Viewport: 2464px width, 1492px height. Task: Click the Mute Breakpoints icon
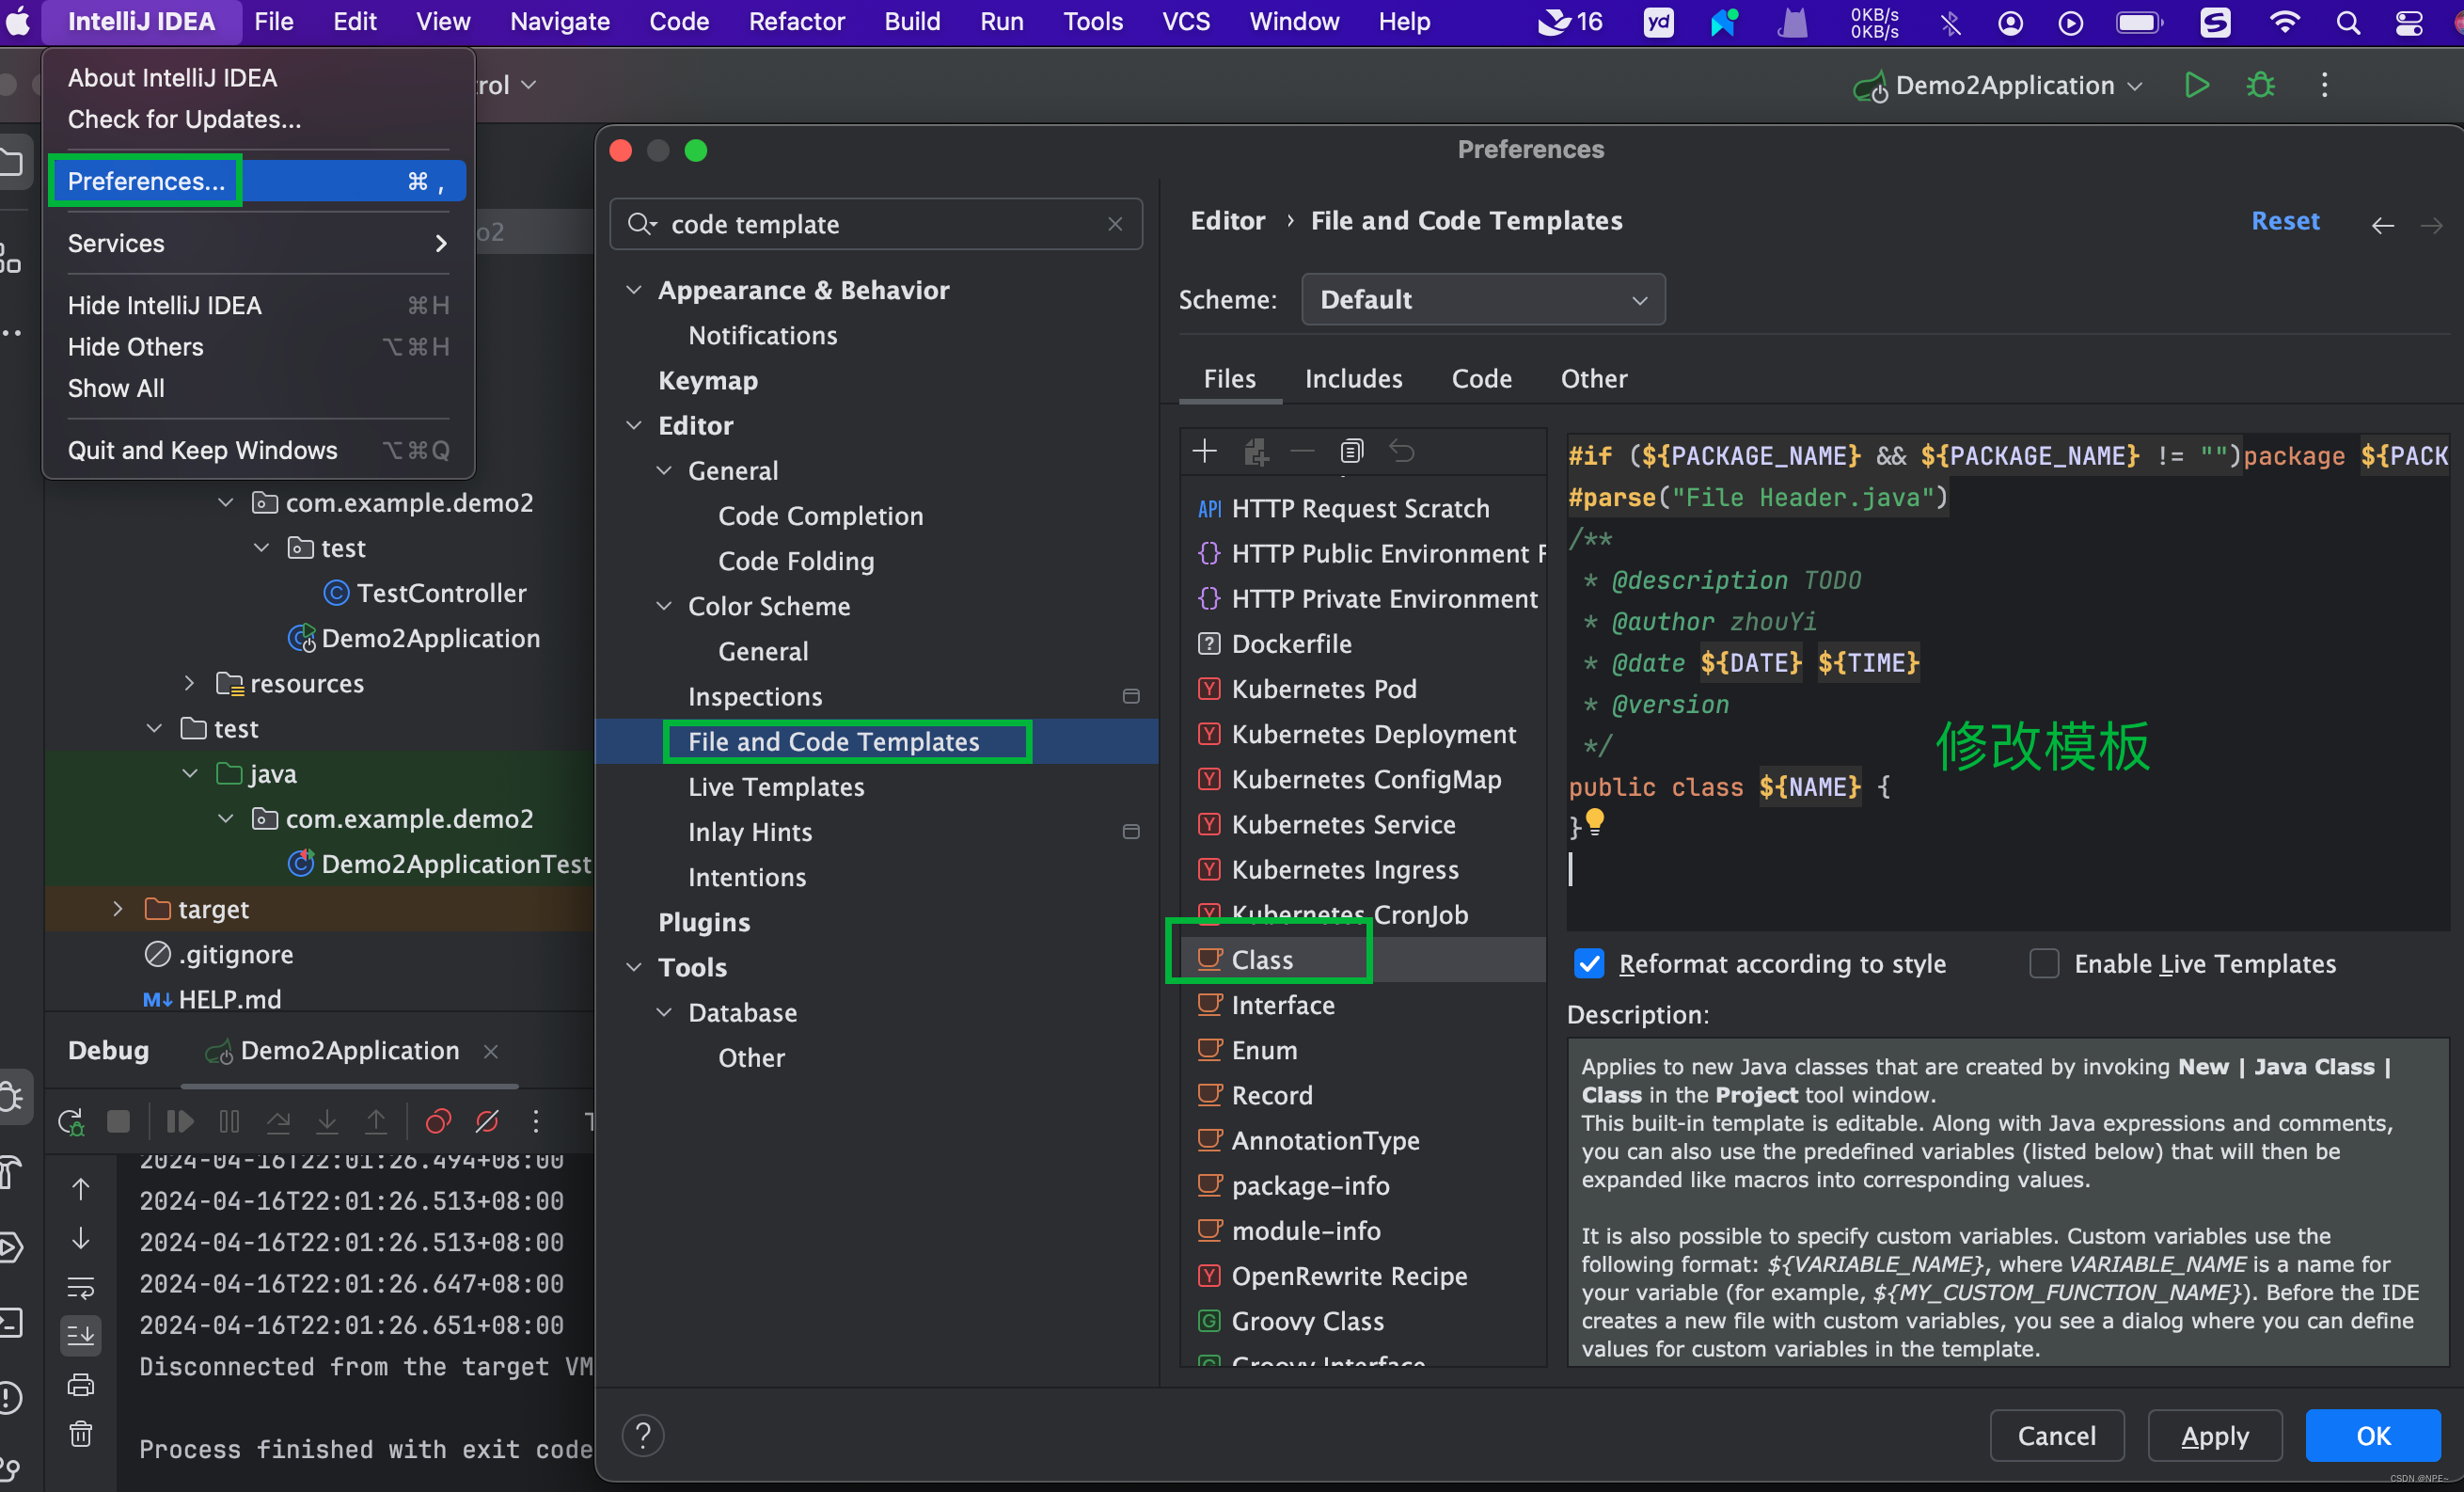coord(487,1121)
